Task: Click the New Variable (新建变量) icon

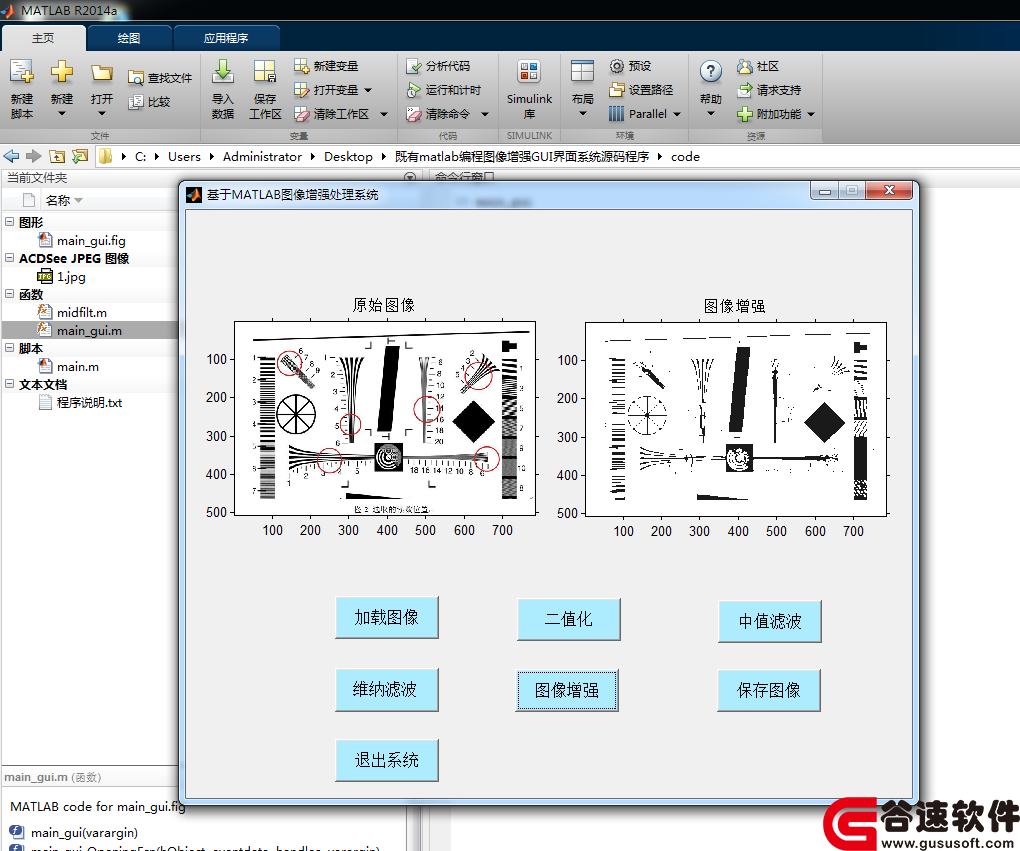Action: [301, 66]
